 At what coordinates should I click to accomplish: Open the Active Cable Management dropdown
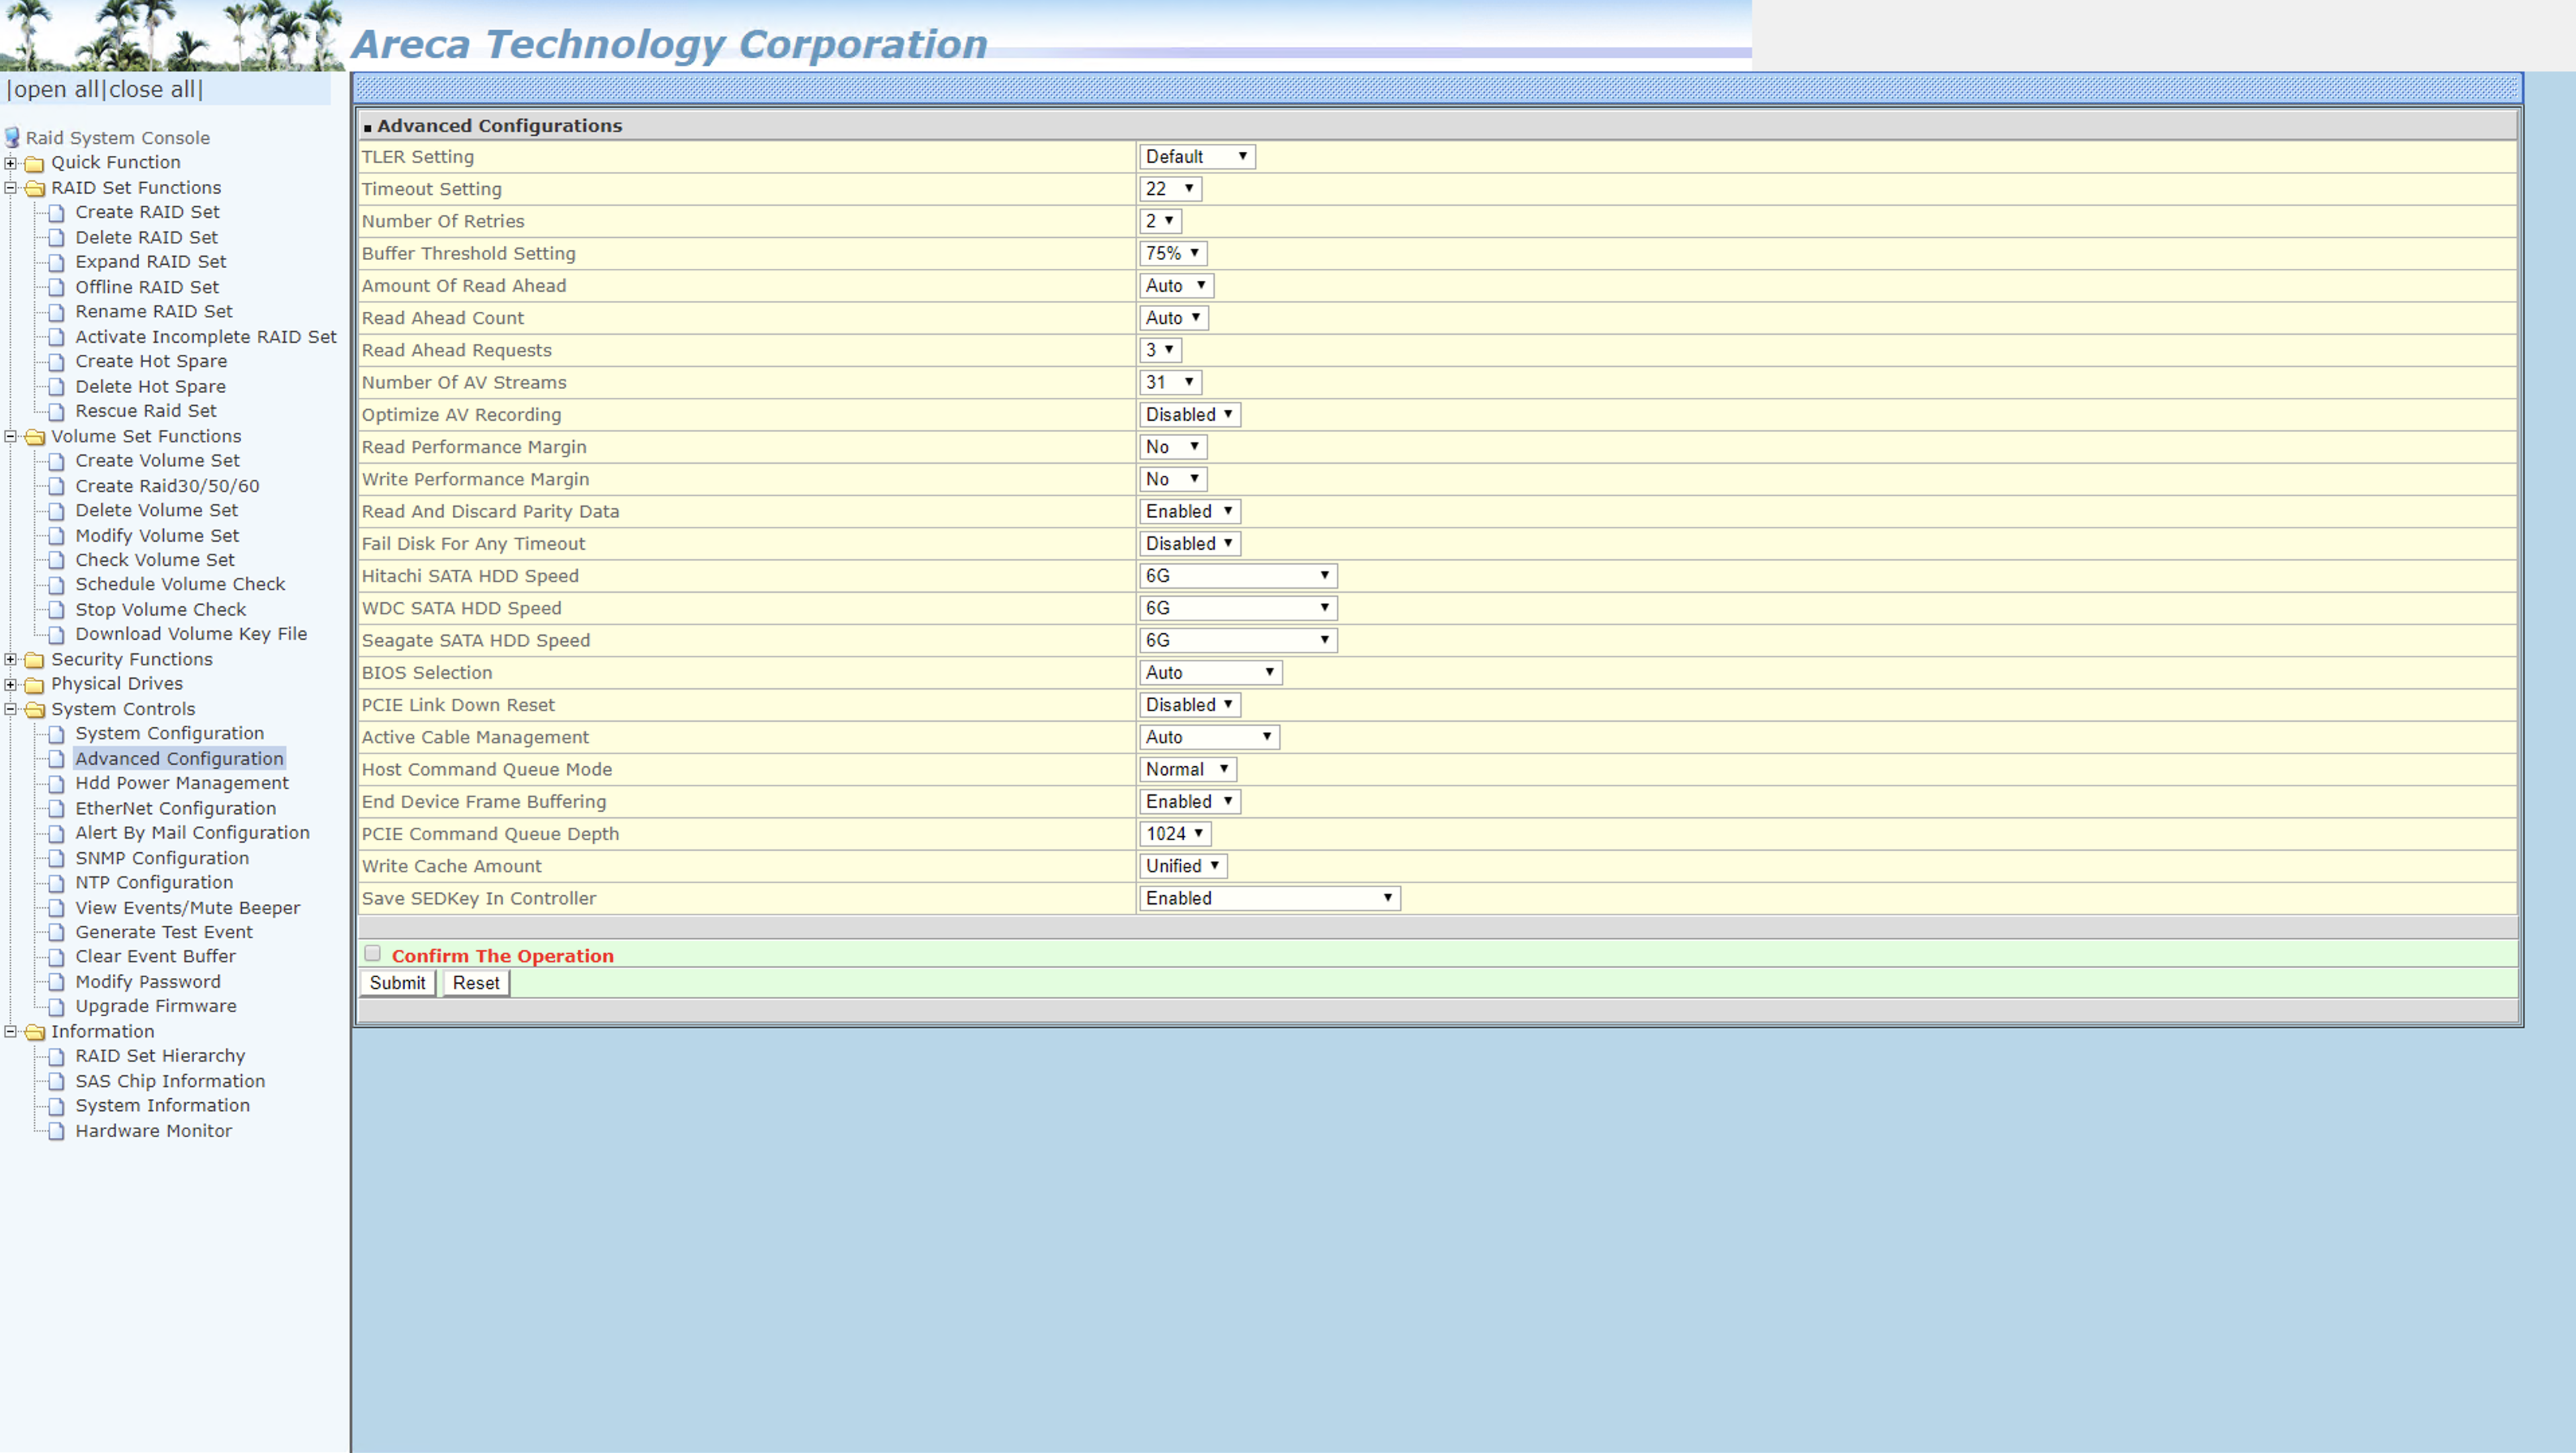(1209, 738)
